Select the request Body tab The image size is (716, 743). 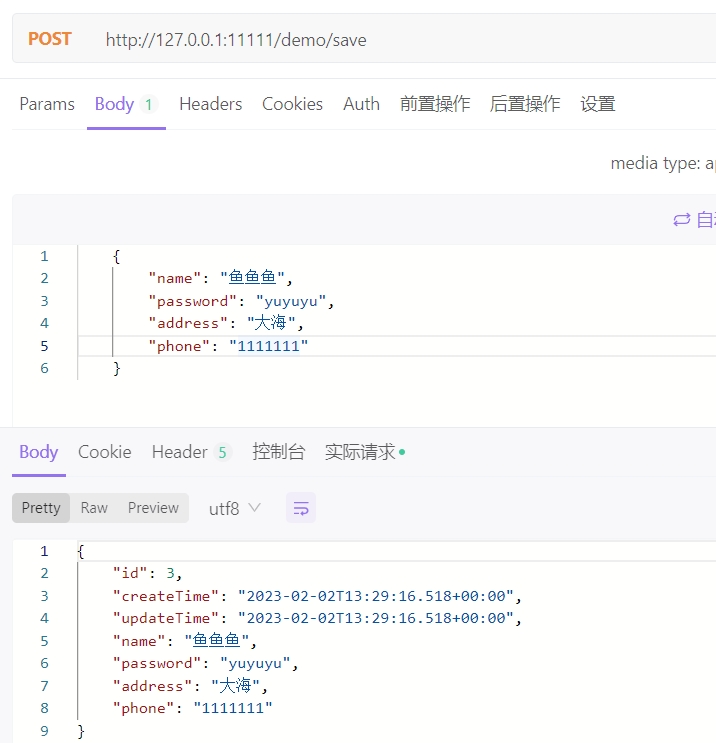[x=126, y=104]
